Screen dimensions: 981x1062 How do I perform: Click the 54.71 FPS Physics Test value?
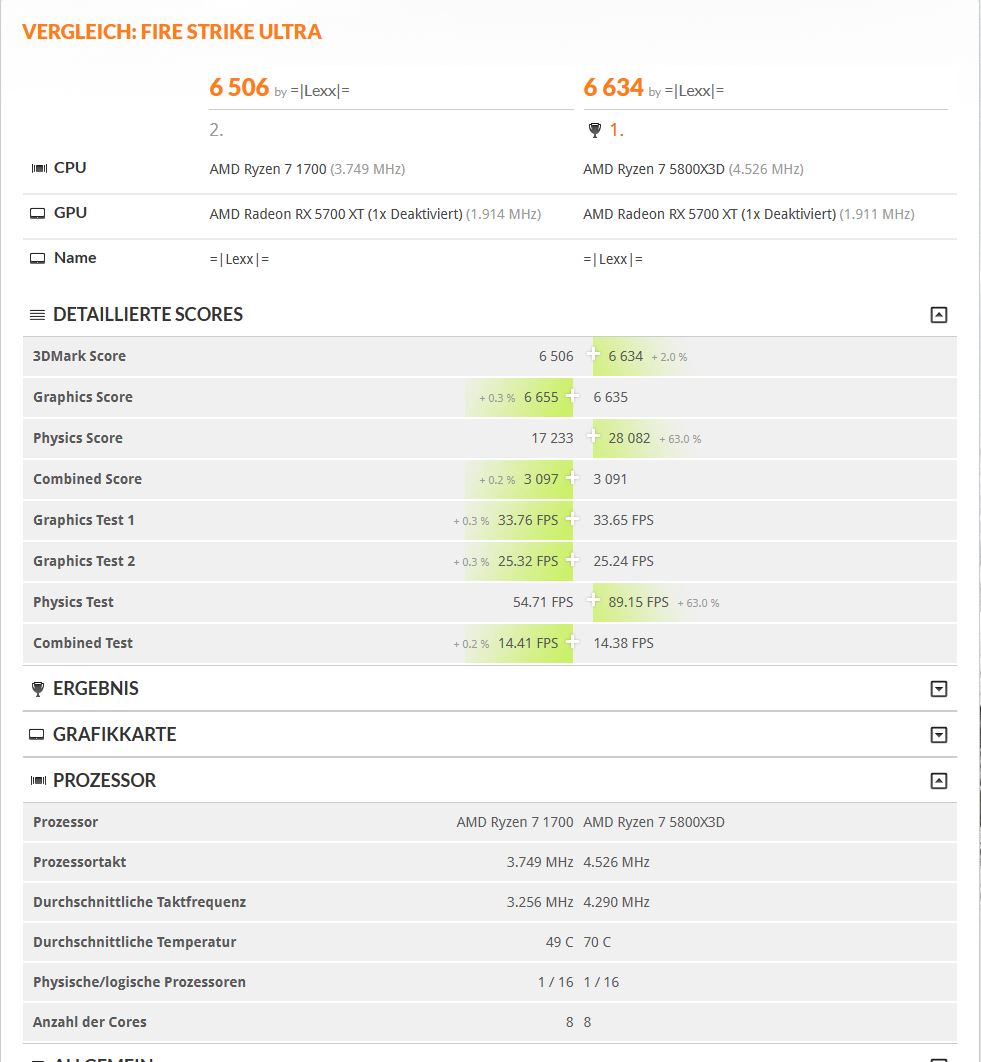pos(543,602)
